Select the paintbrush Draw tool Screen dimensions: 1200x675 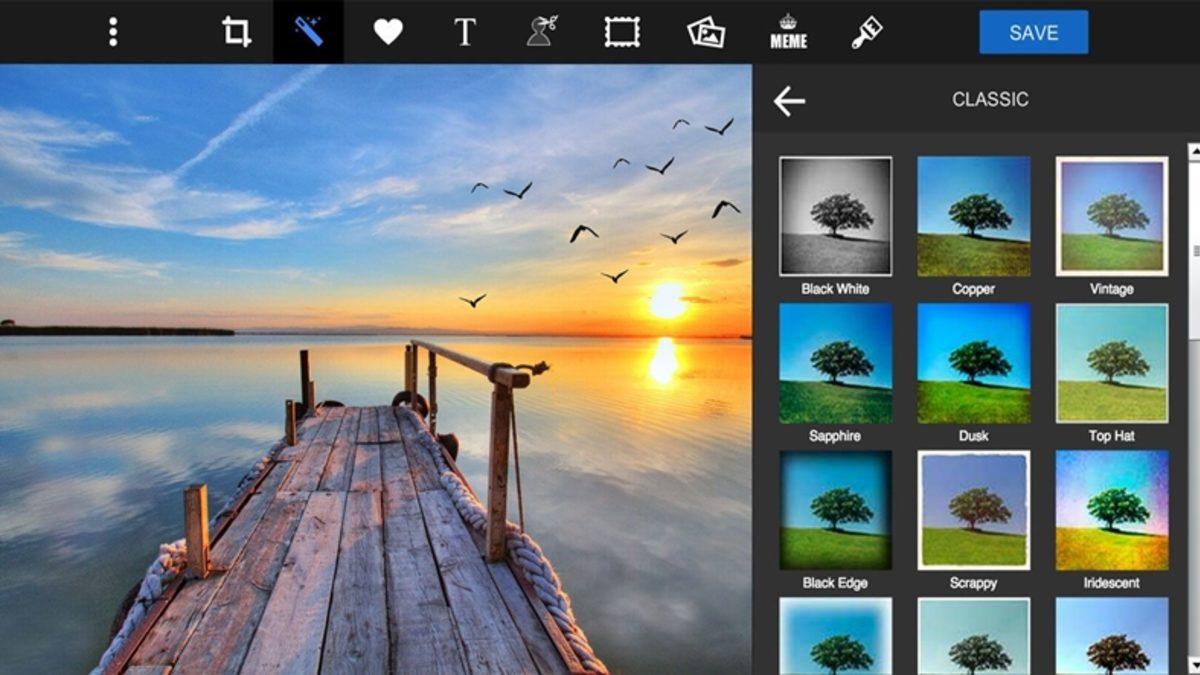pos(866,31)
